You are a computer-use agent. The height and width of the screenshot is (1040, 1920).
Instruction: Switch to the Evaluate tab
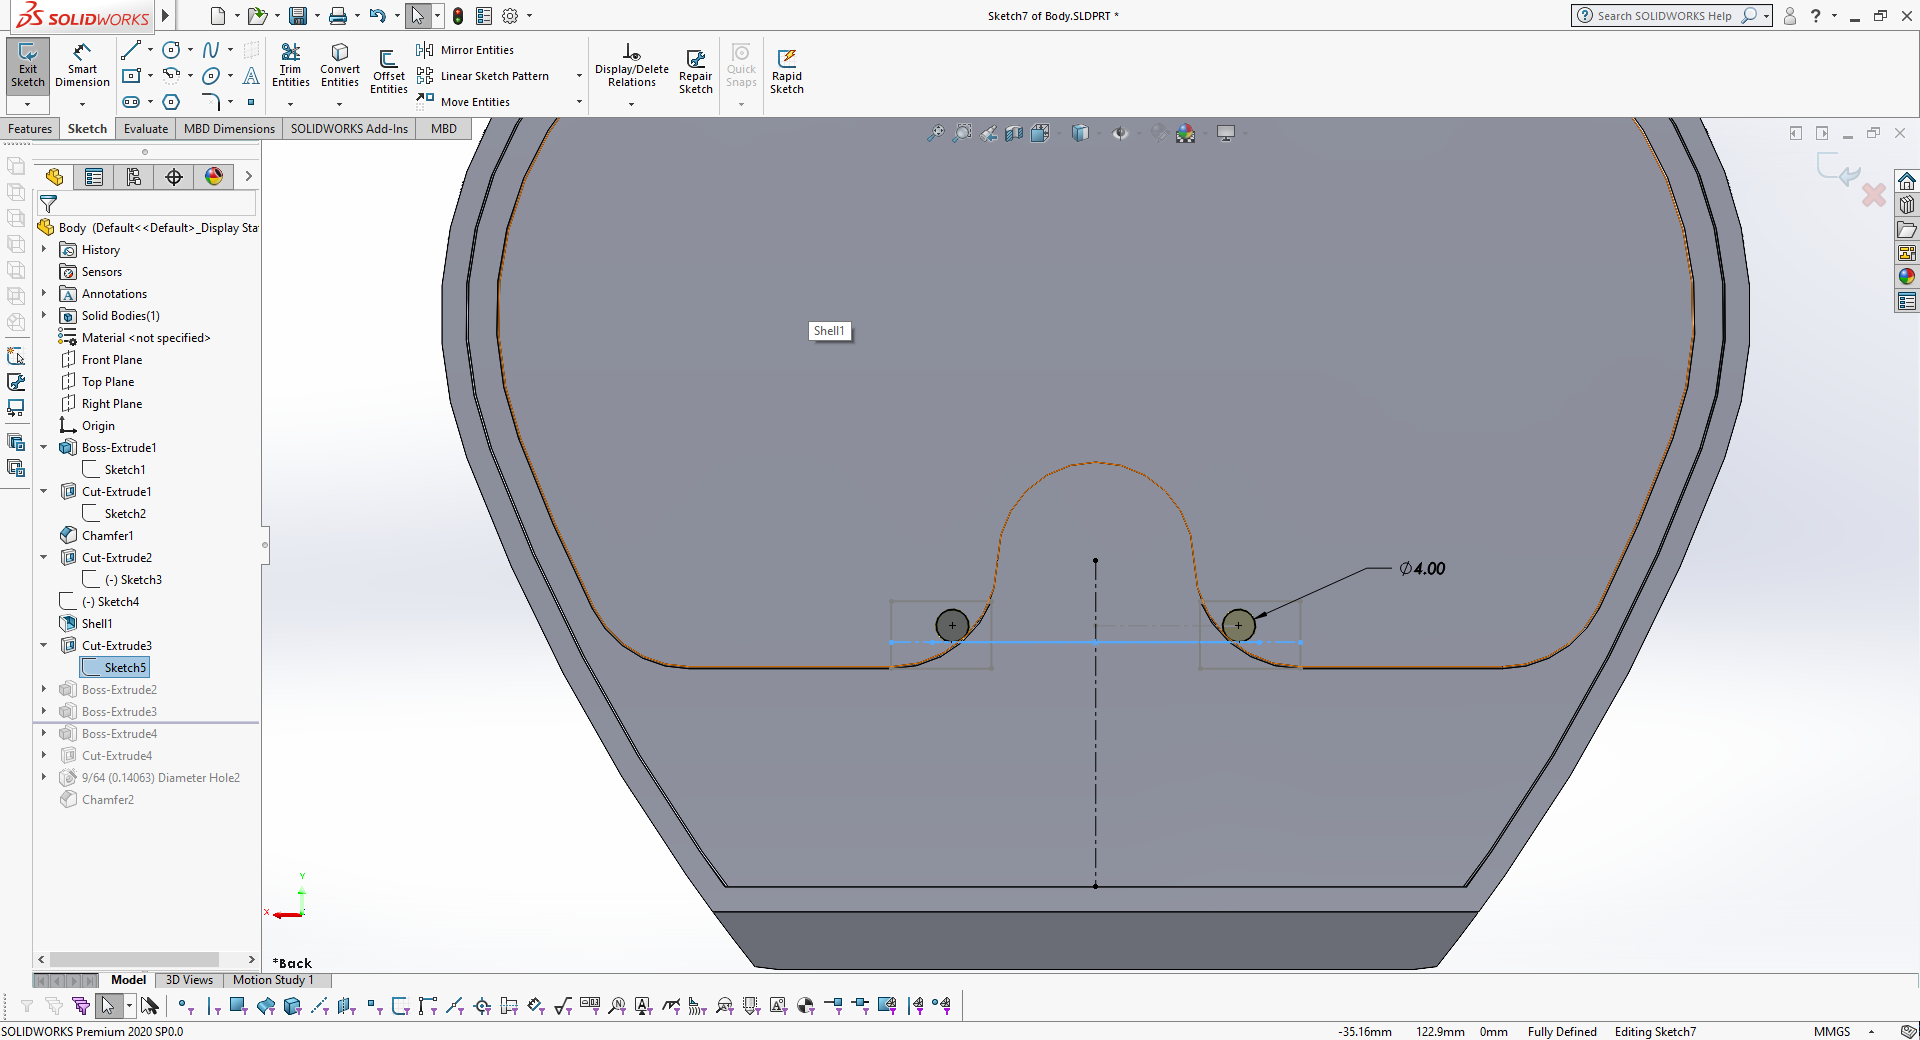(146, 129)
